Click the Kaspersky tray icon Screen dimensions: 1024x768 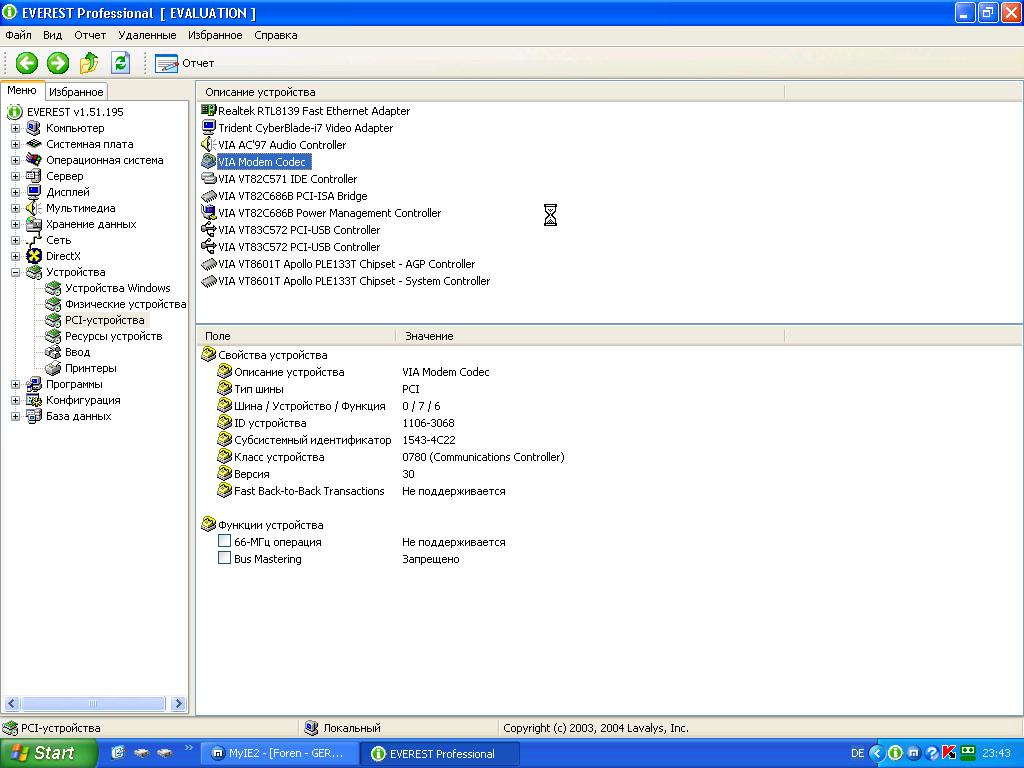949,753
